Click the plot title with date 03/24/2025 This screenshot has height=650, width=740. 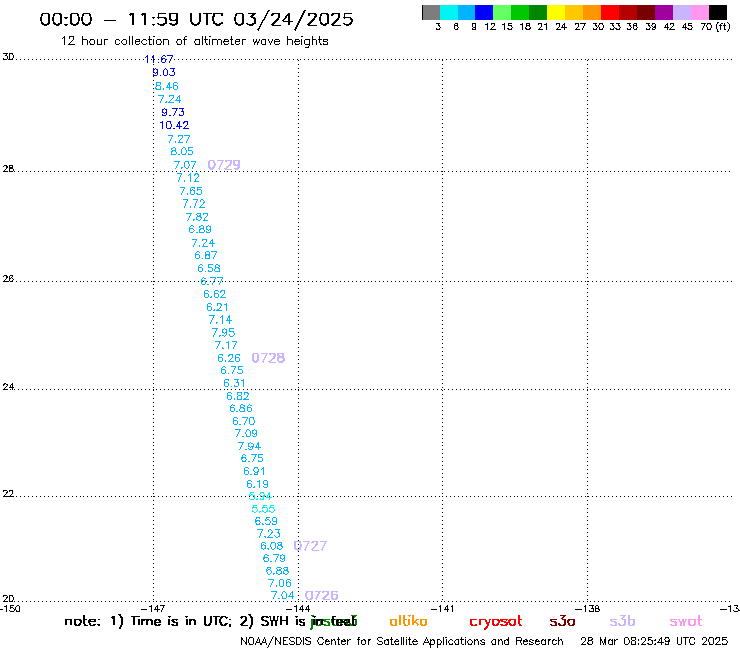[196, 19]
